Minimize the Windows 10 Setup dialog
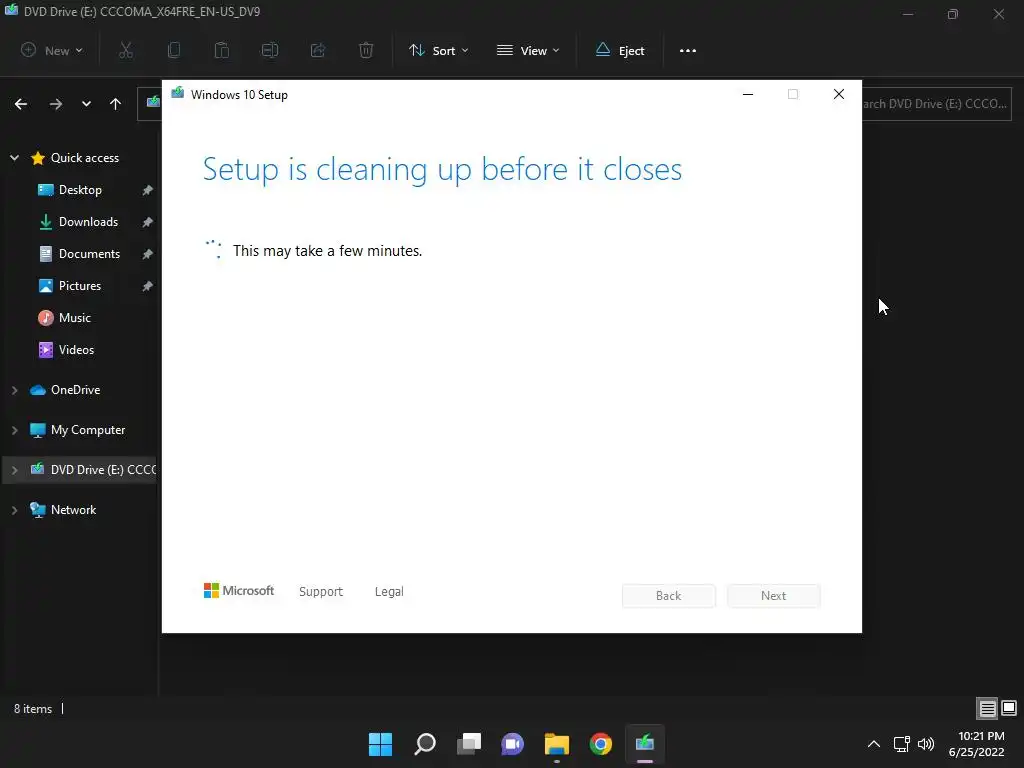The width and height of the screenshot is (1024, 768). click(748, 95)
